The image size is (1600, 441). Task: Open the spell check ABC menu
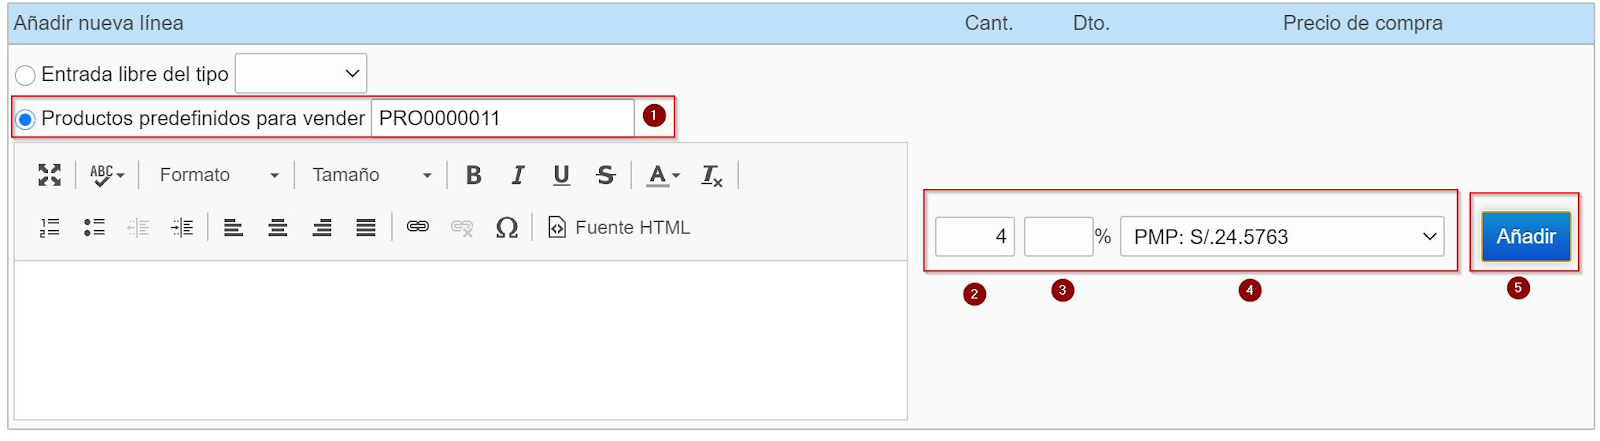107,175
